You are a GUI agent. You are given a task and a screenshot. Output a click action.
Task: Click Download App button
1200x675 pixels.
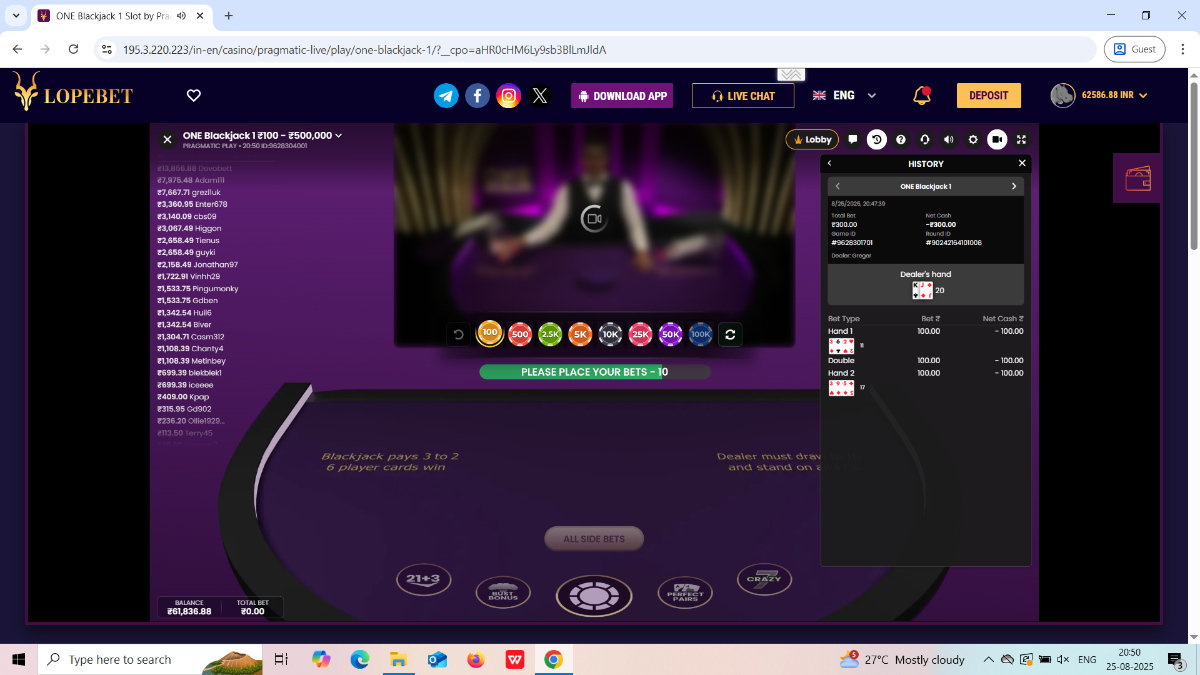(622, 96)
